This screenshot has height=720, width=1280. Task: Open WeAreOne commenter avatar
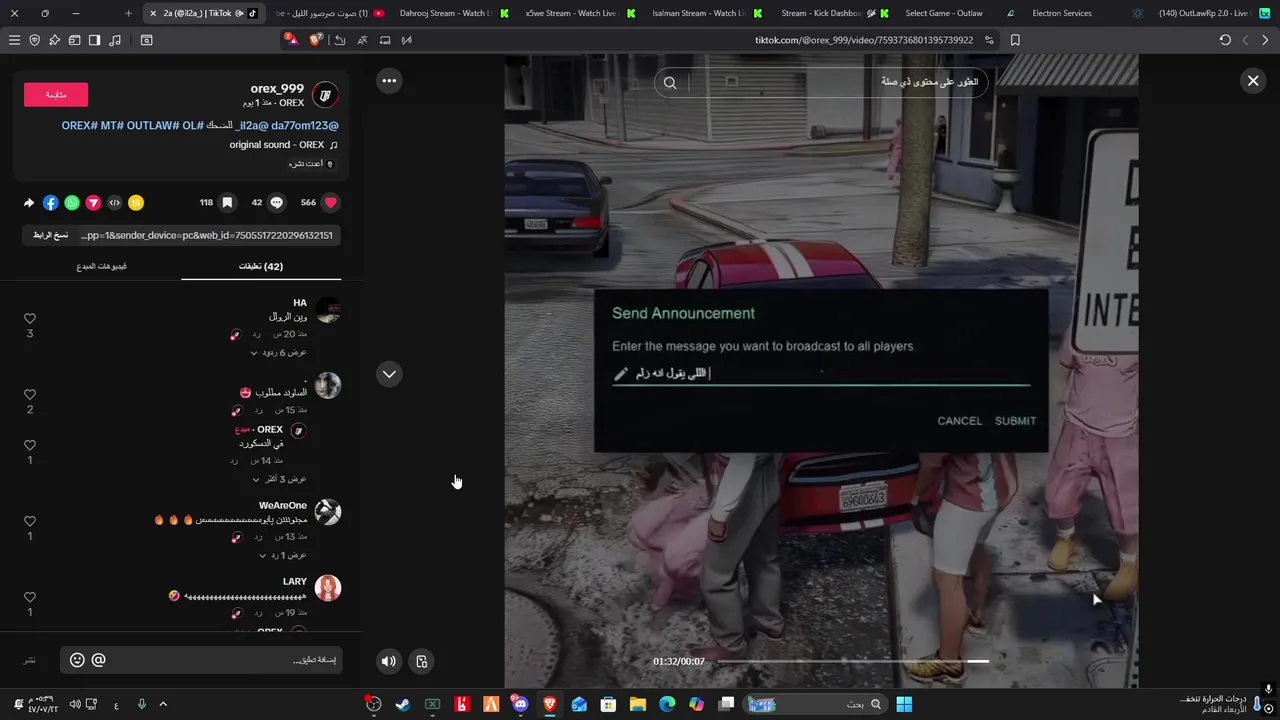point(328,512)
